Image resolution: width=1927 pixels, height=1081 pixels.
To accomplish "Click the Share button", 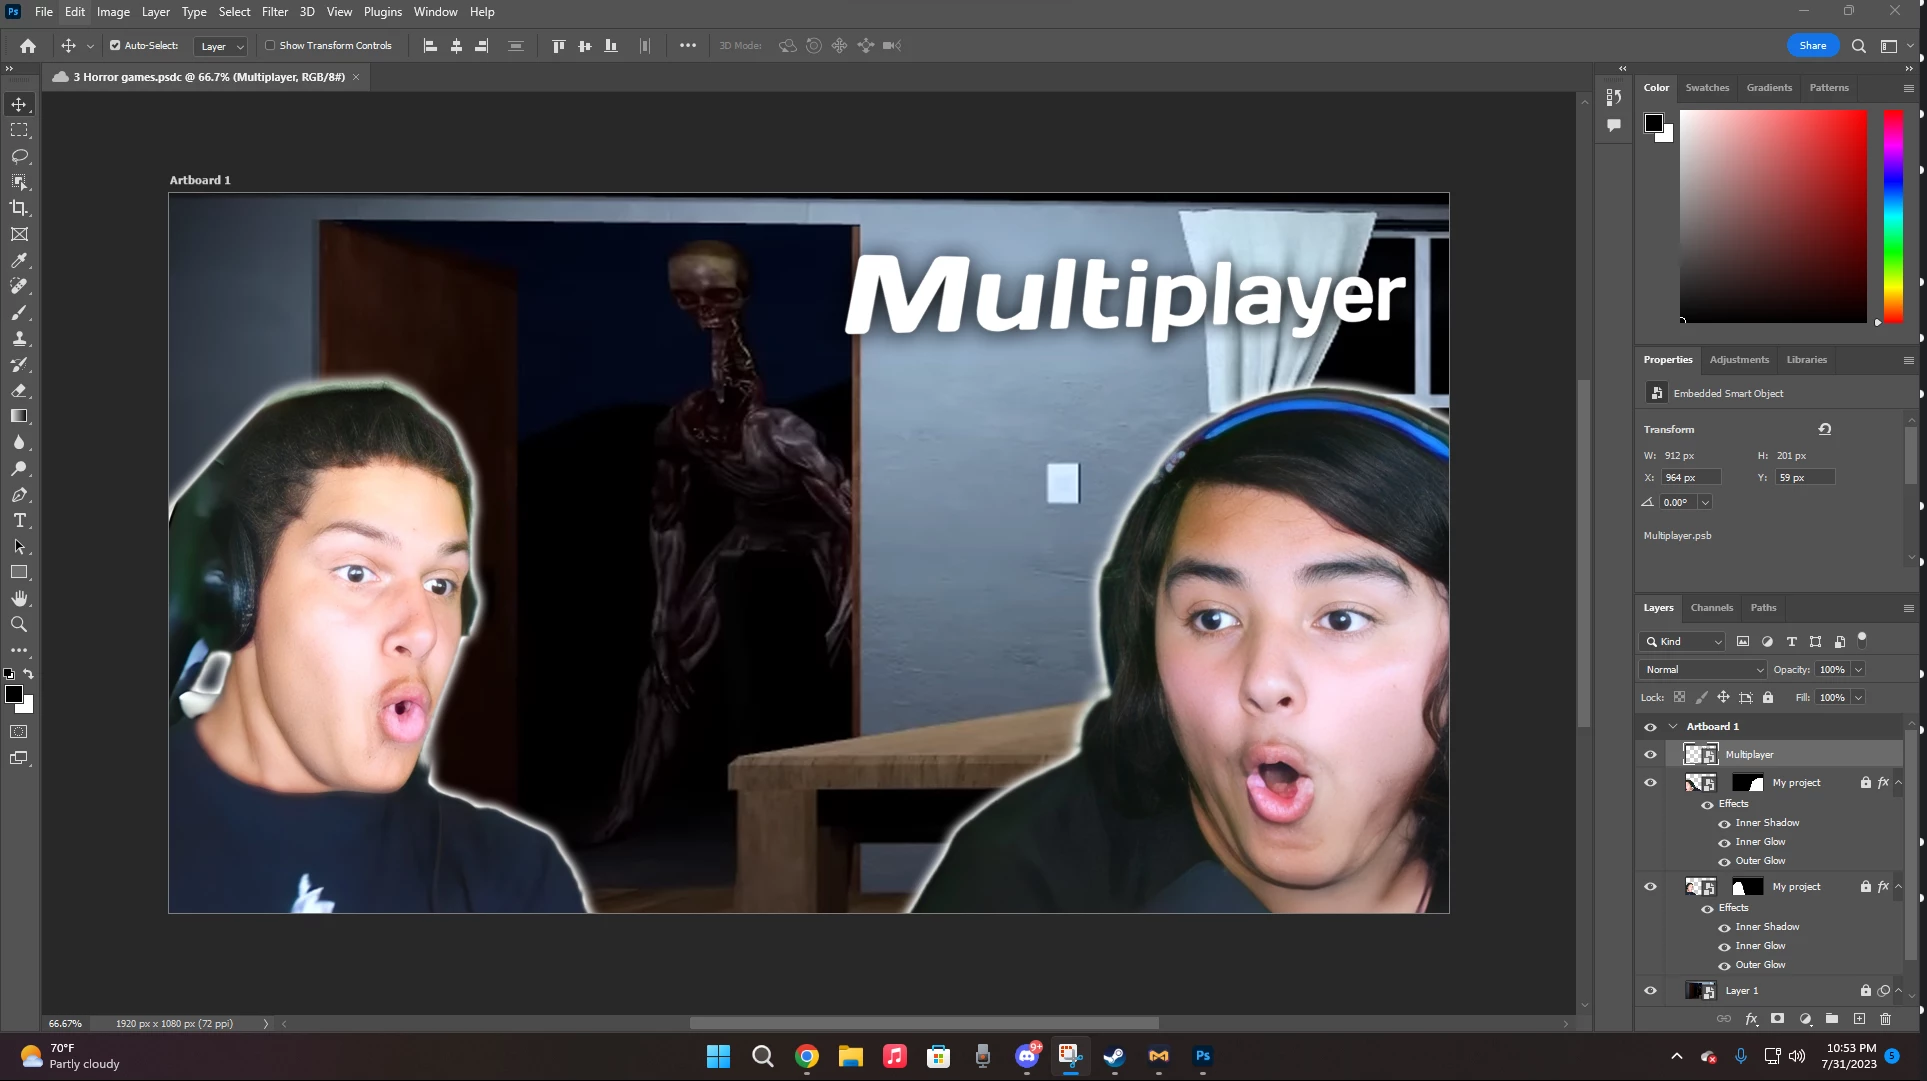I will pyautogui.click(x=1812, y=46).
